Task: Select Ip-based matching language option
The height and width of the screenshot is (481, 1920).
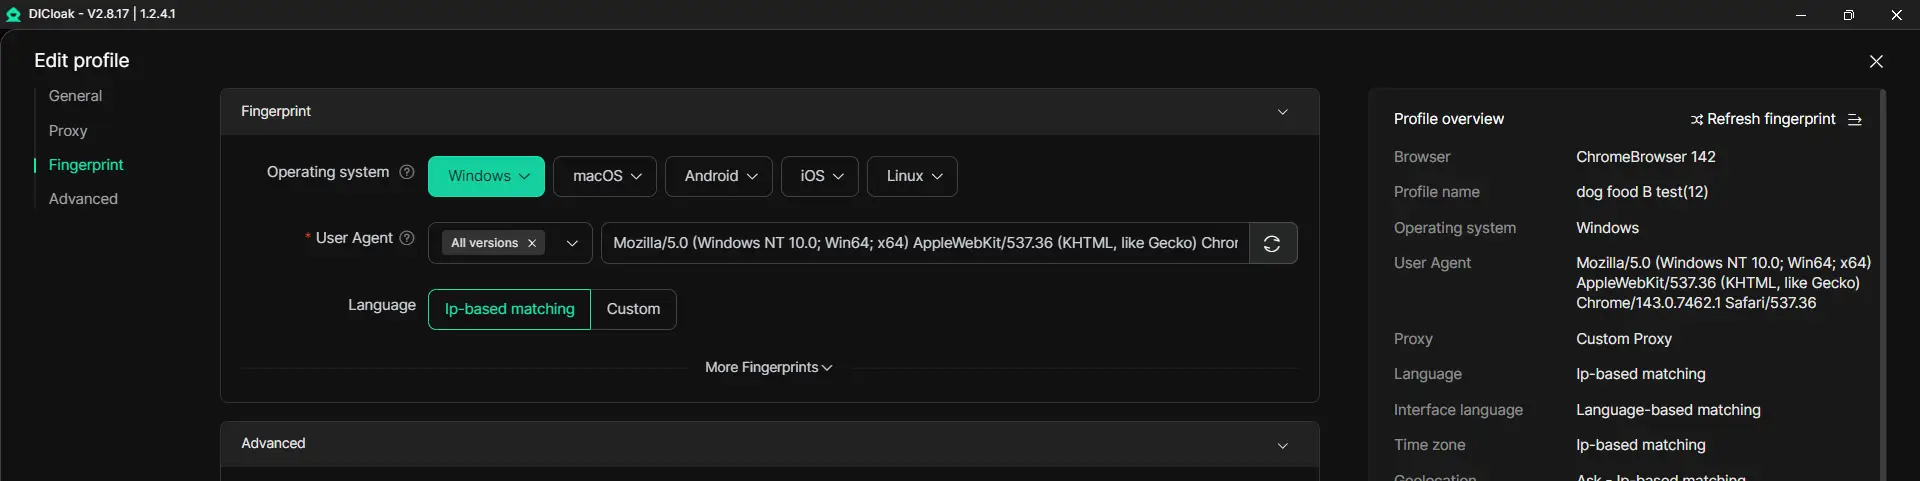Action: (509, 309)
